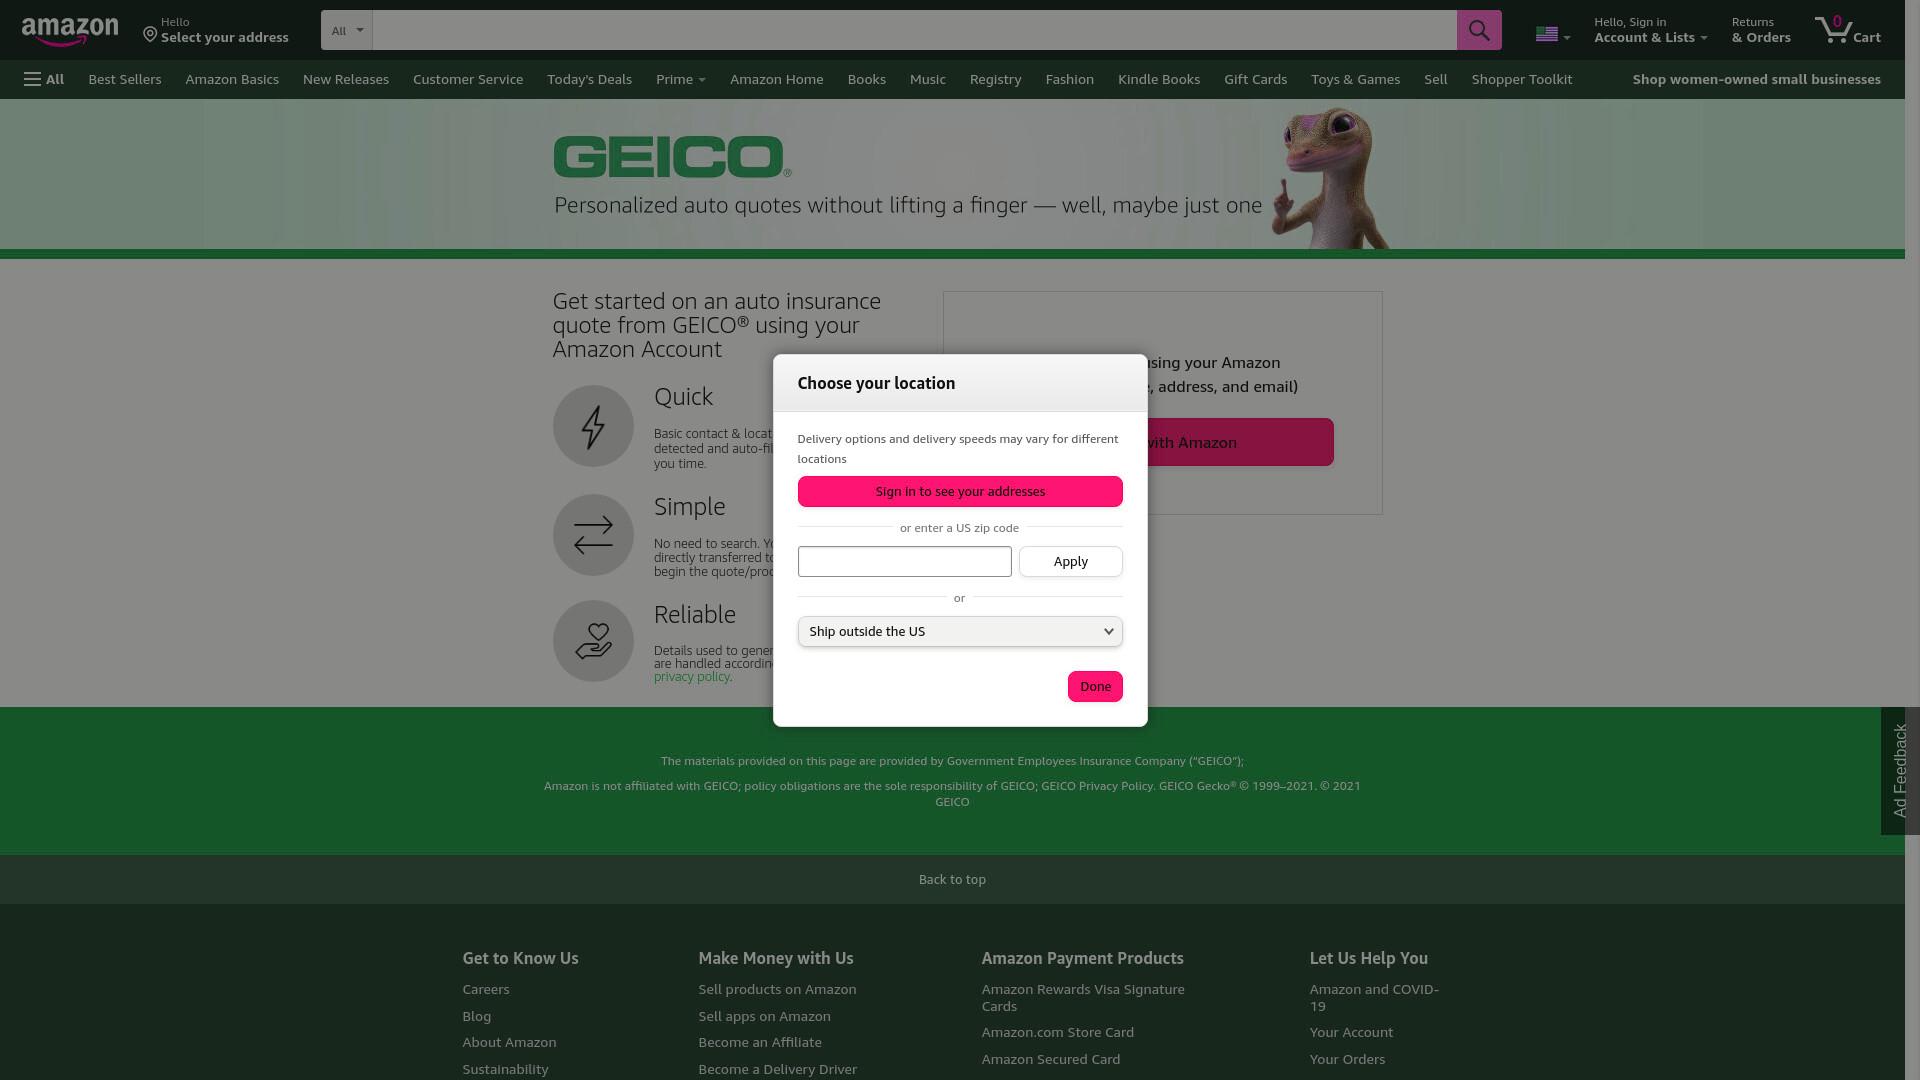This screenshot has width=1920, height=1080.
Task: Click Shop women-owned small businesses
Action: coord(1756,79)
